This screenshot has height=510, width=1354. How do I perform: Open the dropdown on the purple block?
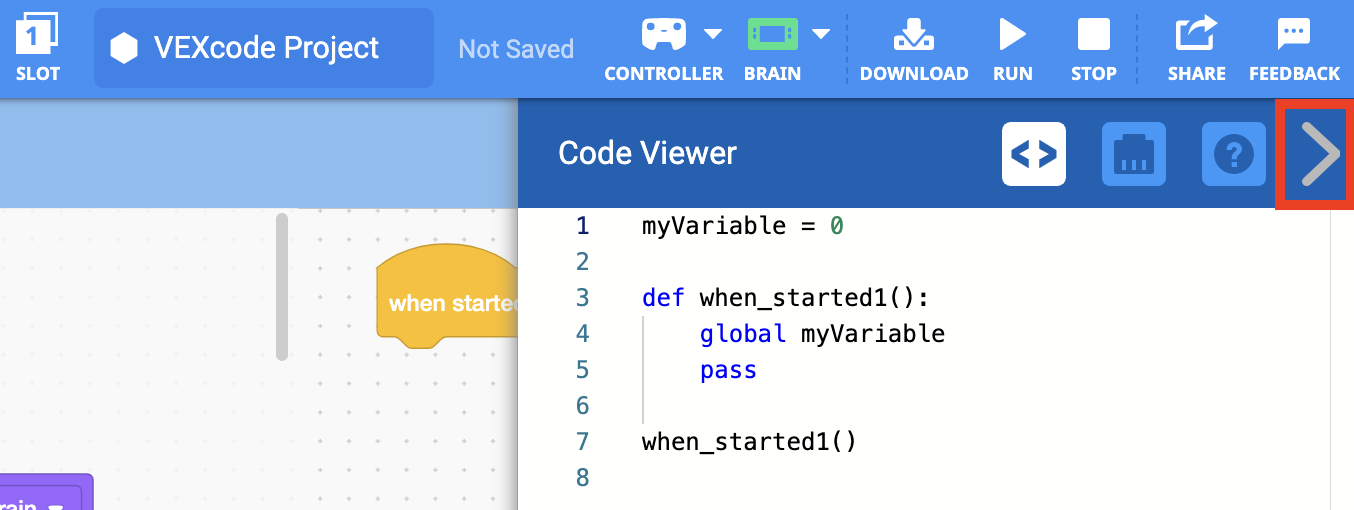coord(56,505)
